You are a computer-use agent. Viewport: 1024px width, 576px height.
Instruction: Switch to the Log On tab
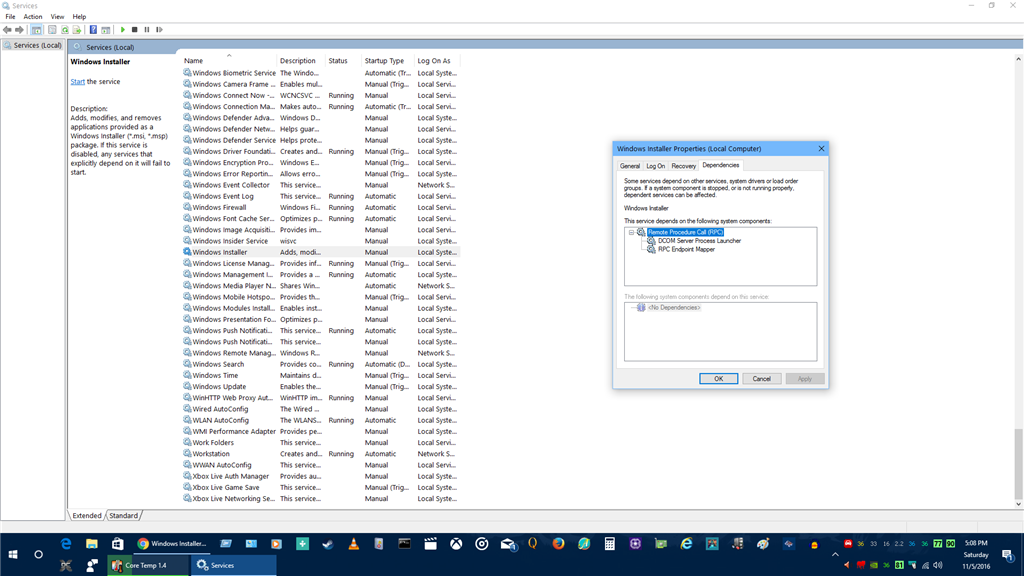click(656, 166)
